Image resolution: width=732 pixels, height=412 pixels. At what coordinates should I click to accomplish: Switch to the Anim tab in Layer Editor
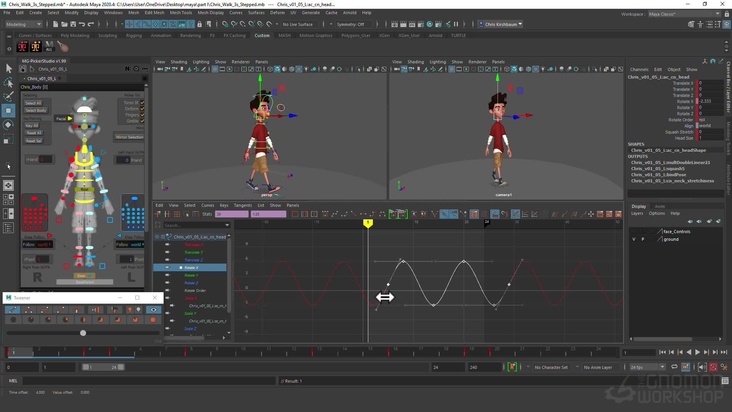[x=660, y=206]
